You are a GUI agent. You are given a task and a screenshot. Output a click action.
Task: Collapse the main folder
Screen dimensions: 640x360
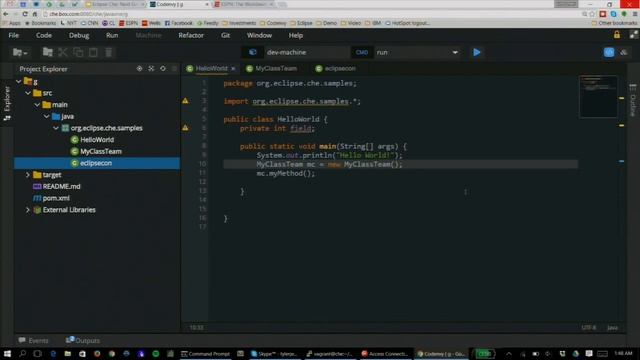point(37,104)
